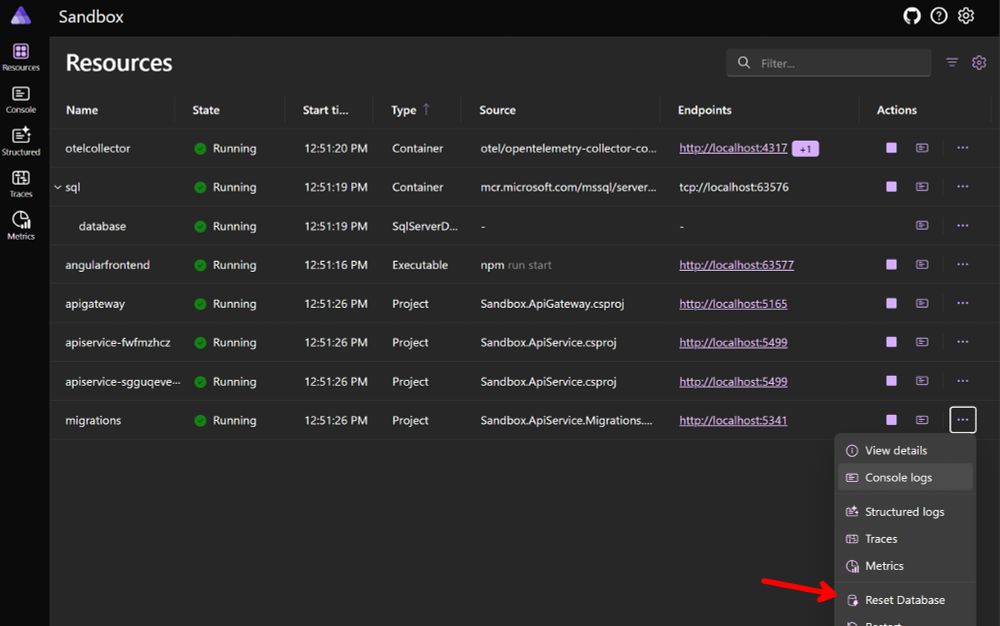The image size is (1000, 626).
Task: Sort by the State column header
Action: (x=206, y=110)
